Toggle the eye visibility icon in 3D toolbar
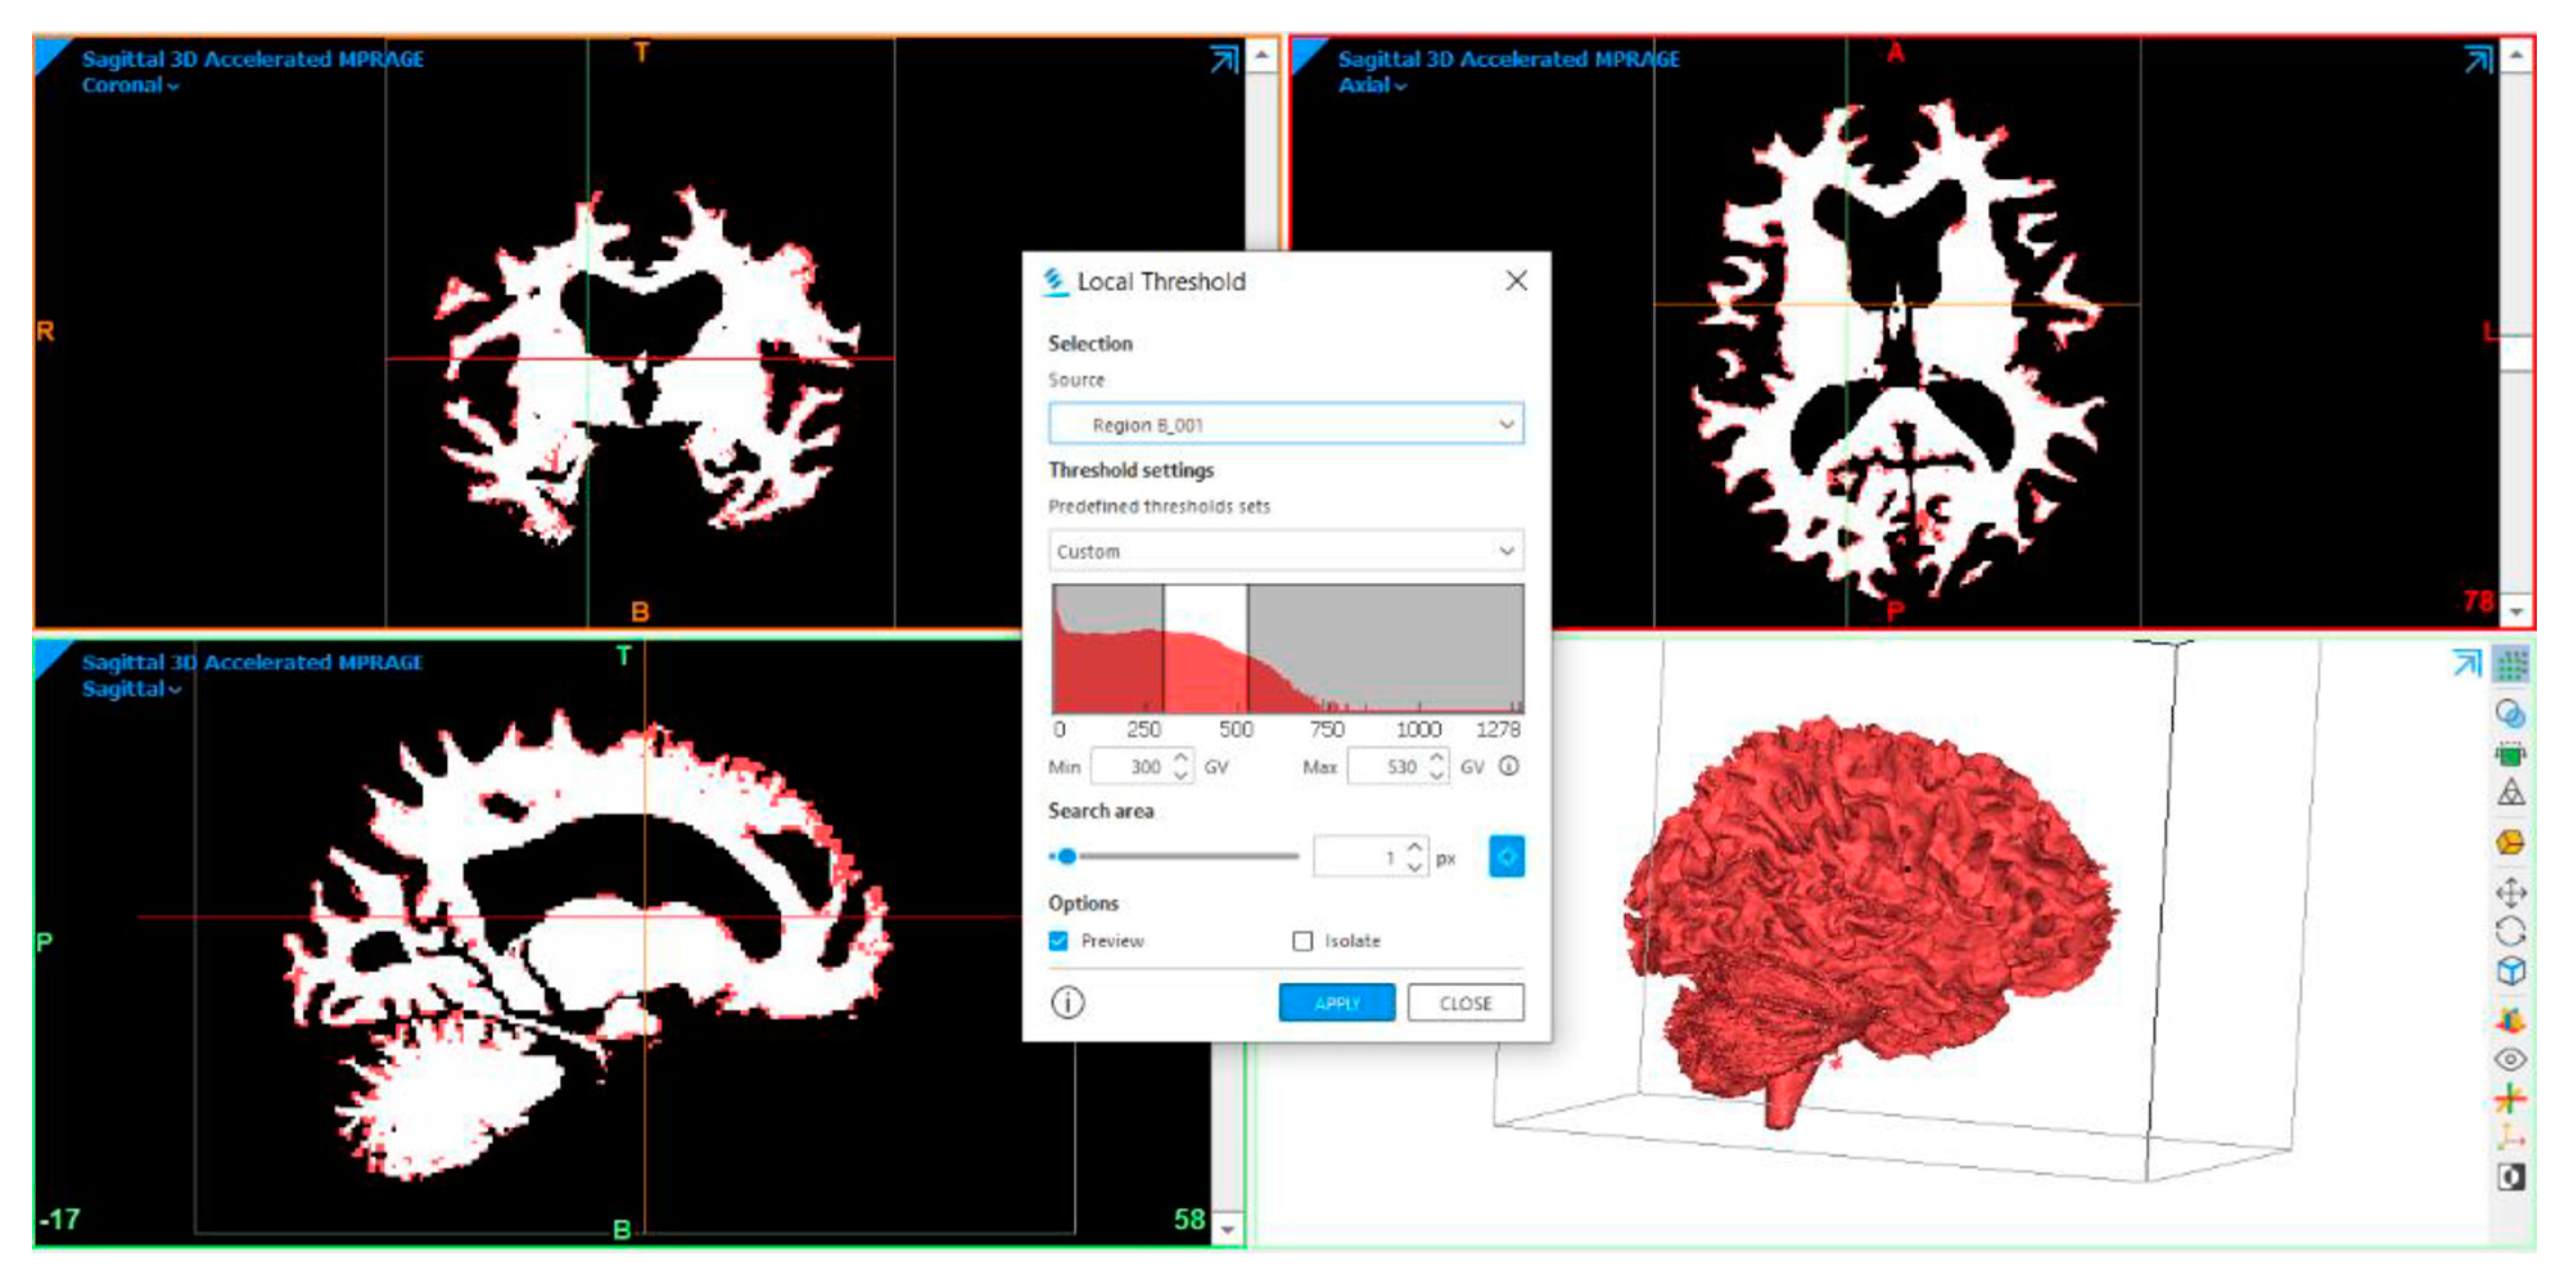 2511,1059
